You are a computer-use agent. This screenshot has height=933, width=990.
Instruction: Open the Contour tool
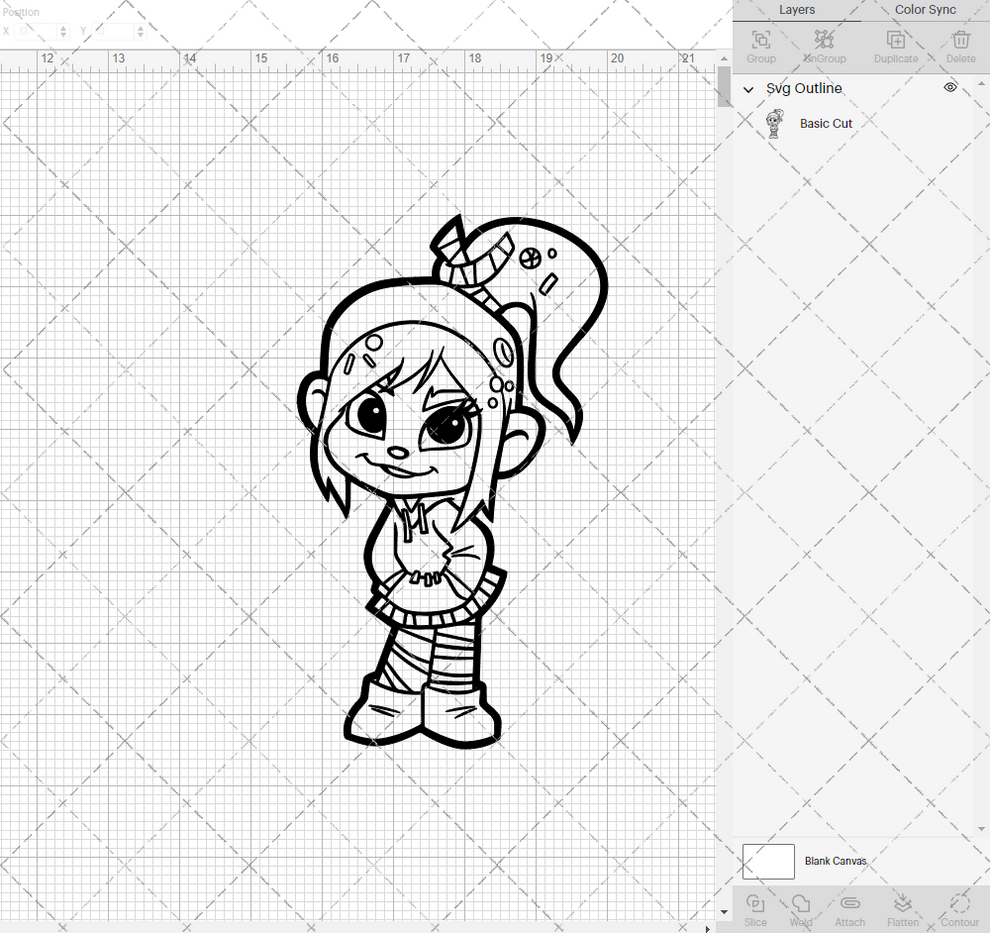[x=959, y=908]
